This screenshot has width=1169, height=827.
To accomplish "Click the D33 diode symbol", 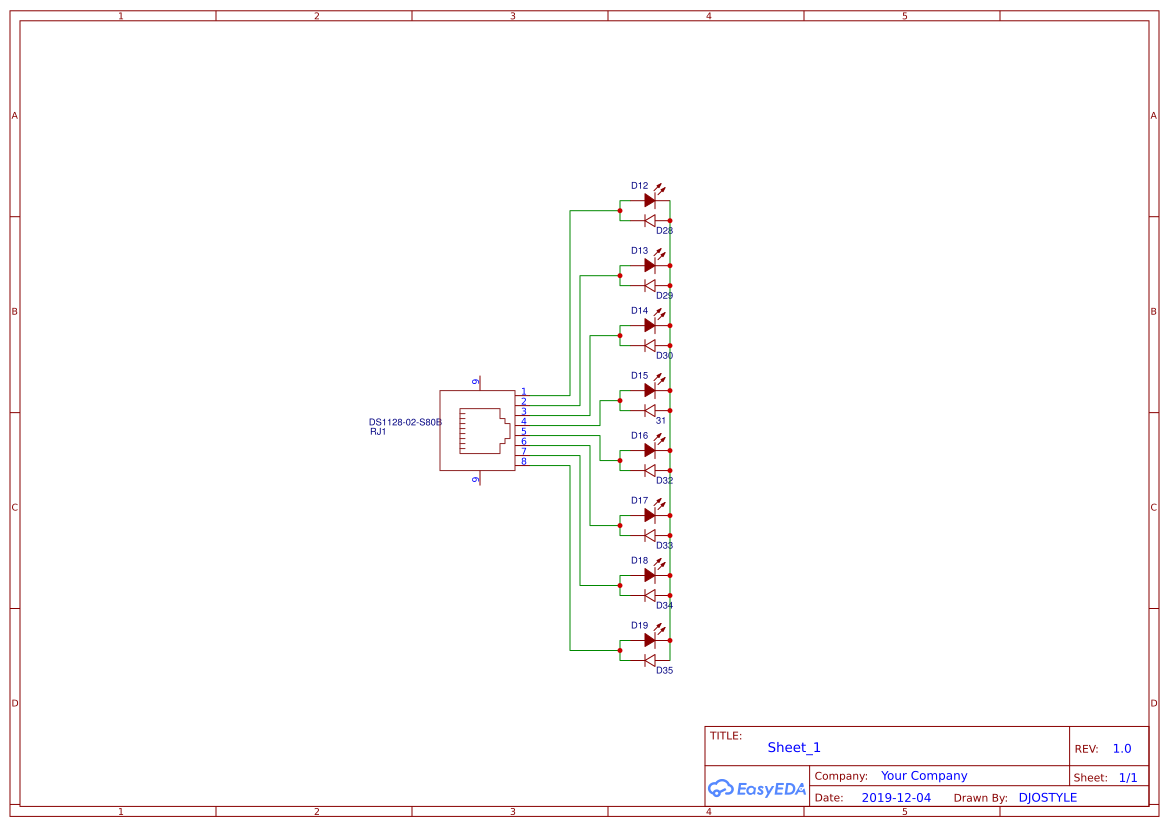I will click(649, 535).
